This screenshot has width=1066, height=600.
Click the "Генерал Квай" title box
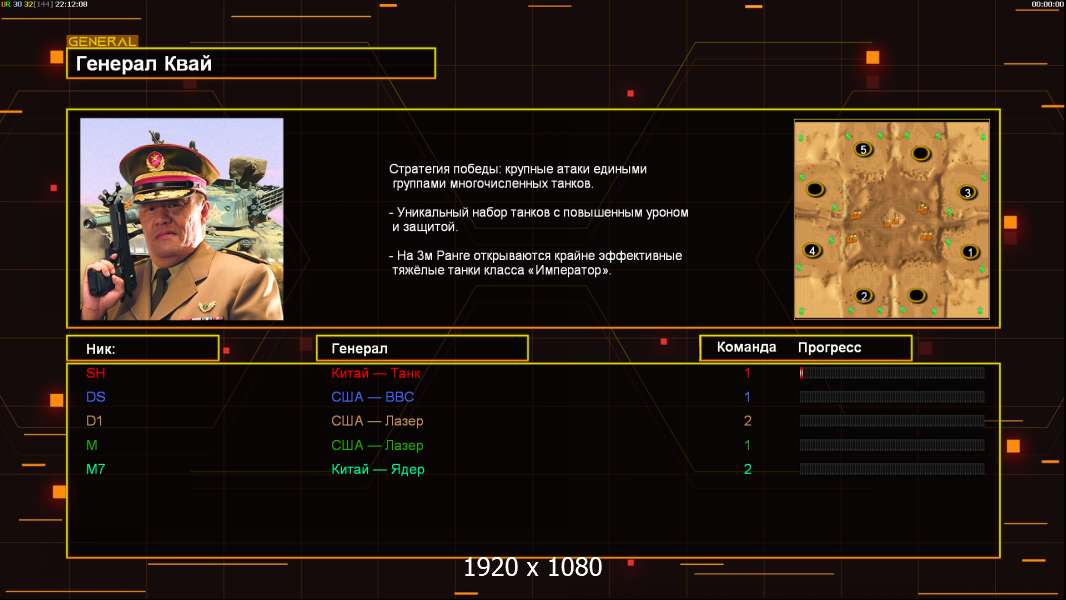[x=251, y=63]
